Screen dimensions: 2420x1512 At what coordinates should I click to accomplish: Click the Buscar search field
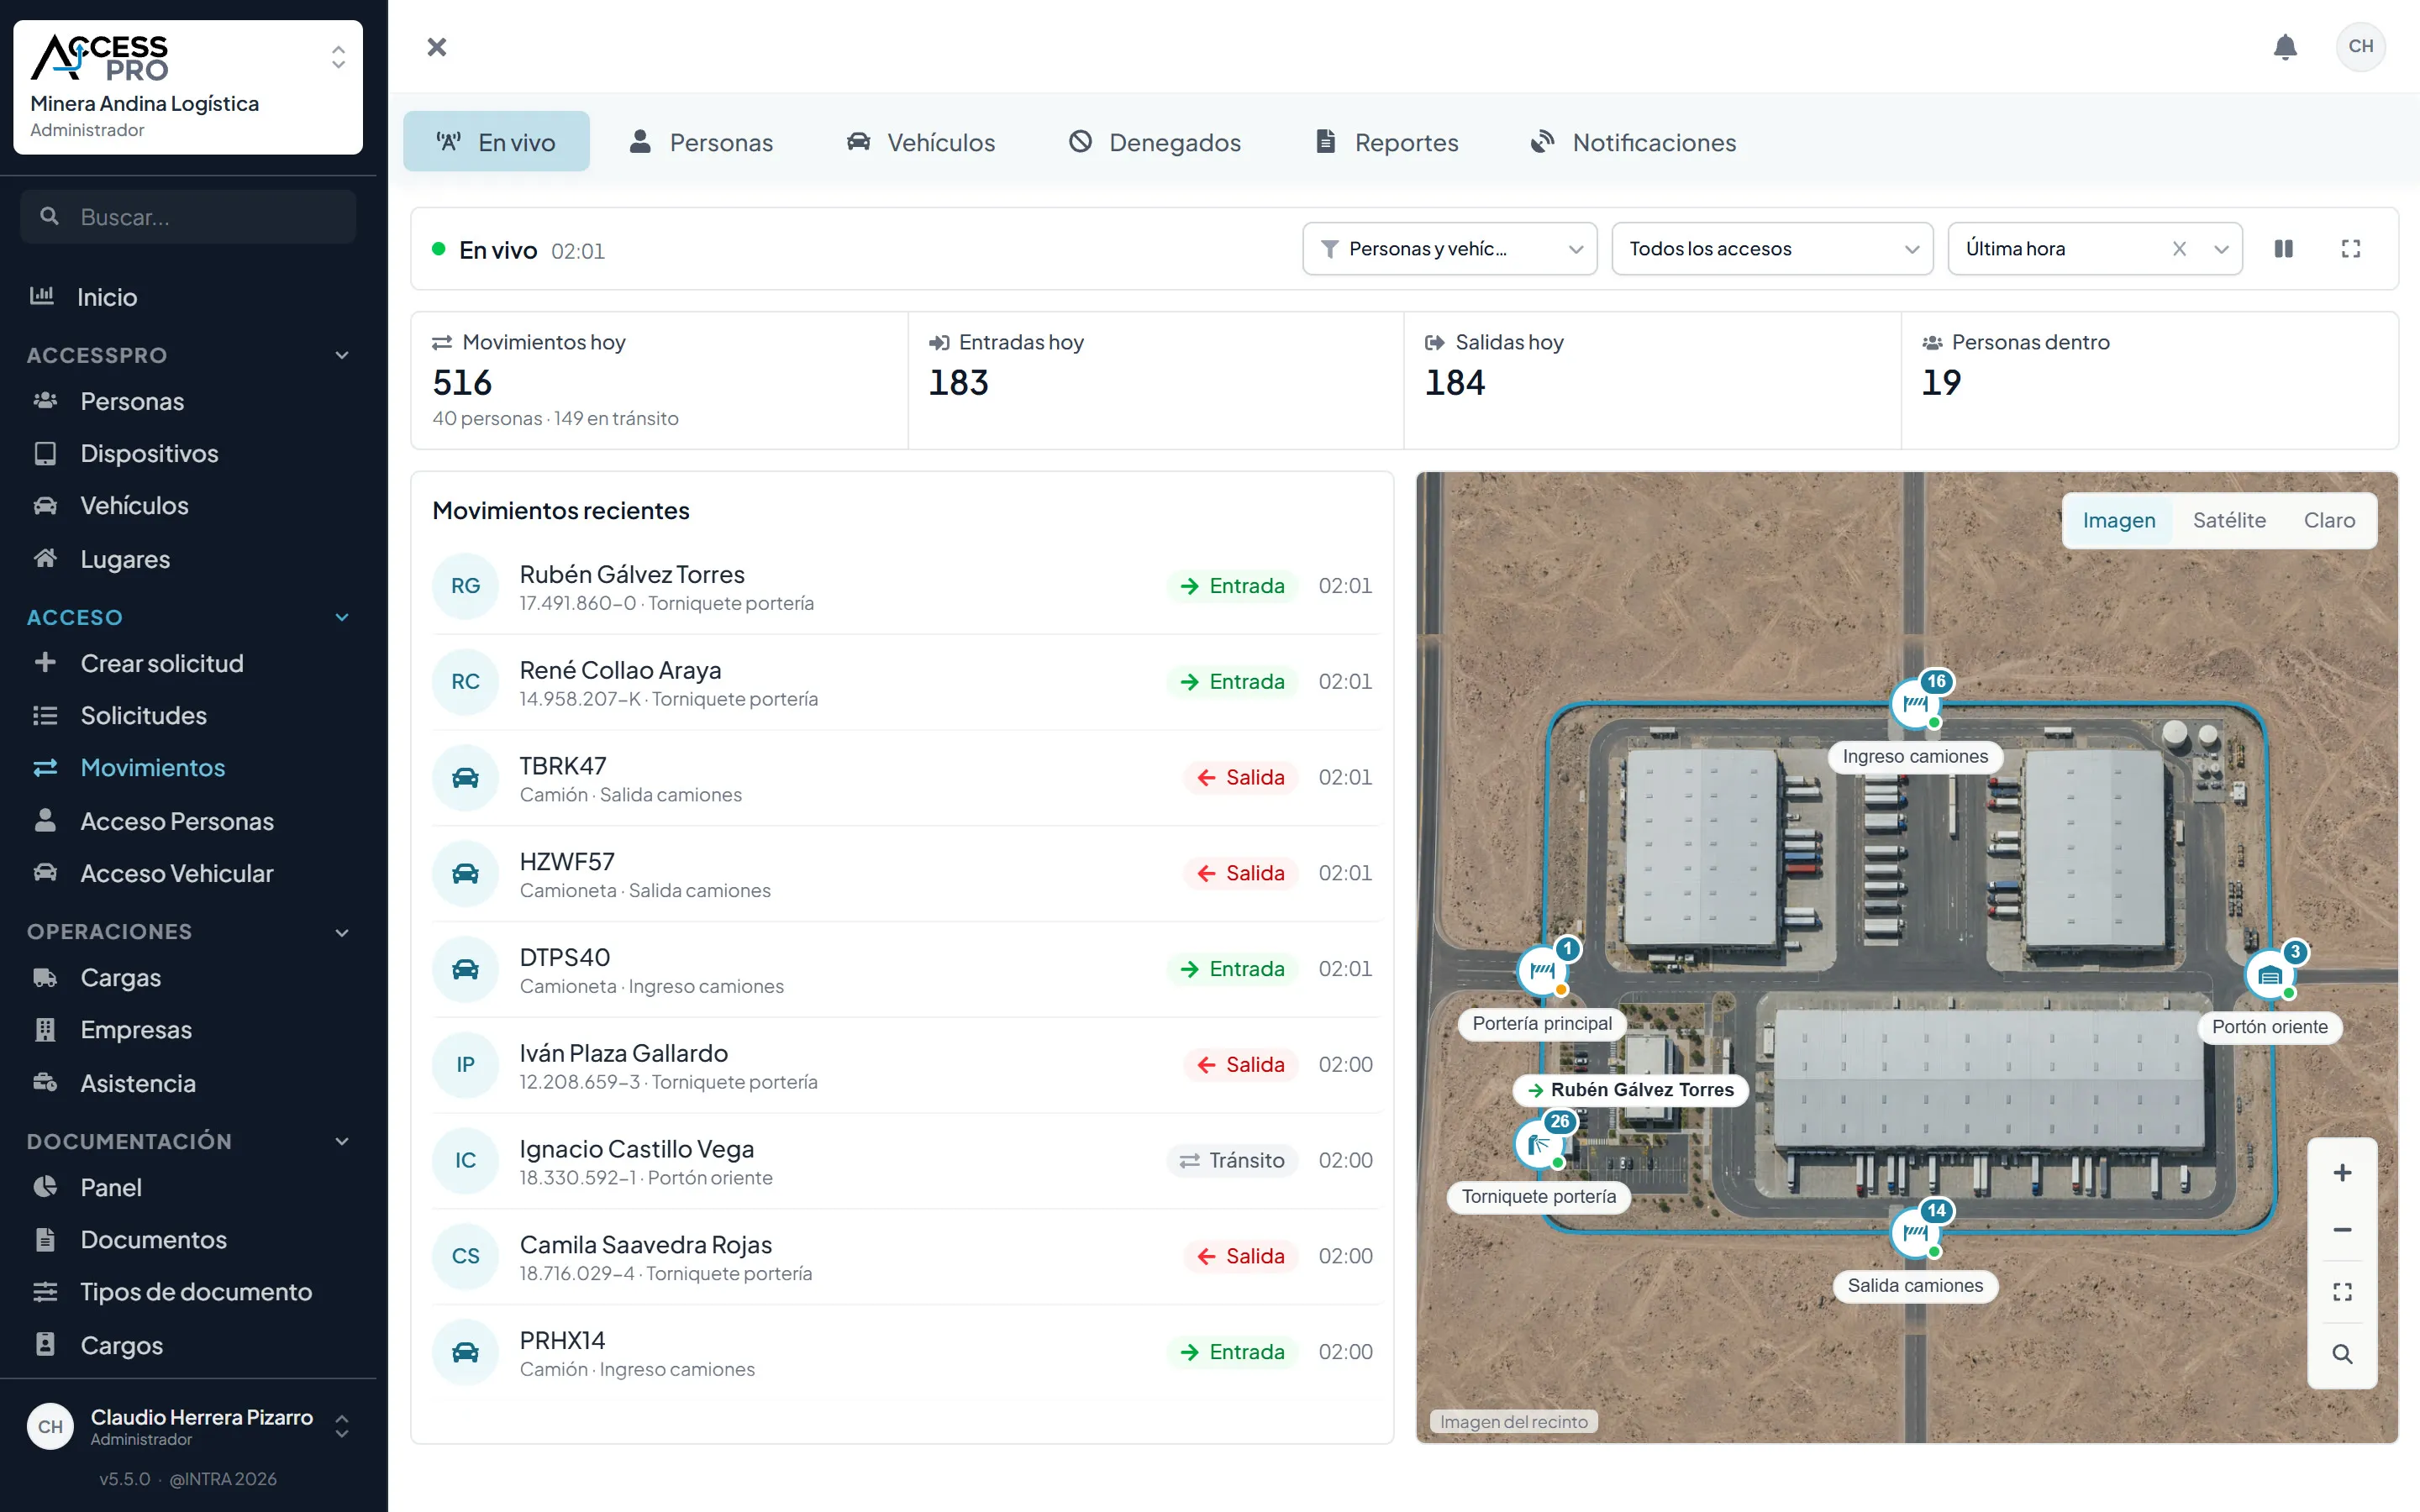[x=188, y=217]
